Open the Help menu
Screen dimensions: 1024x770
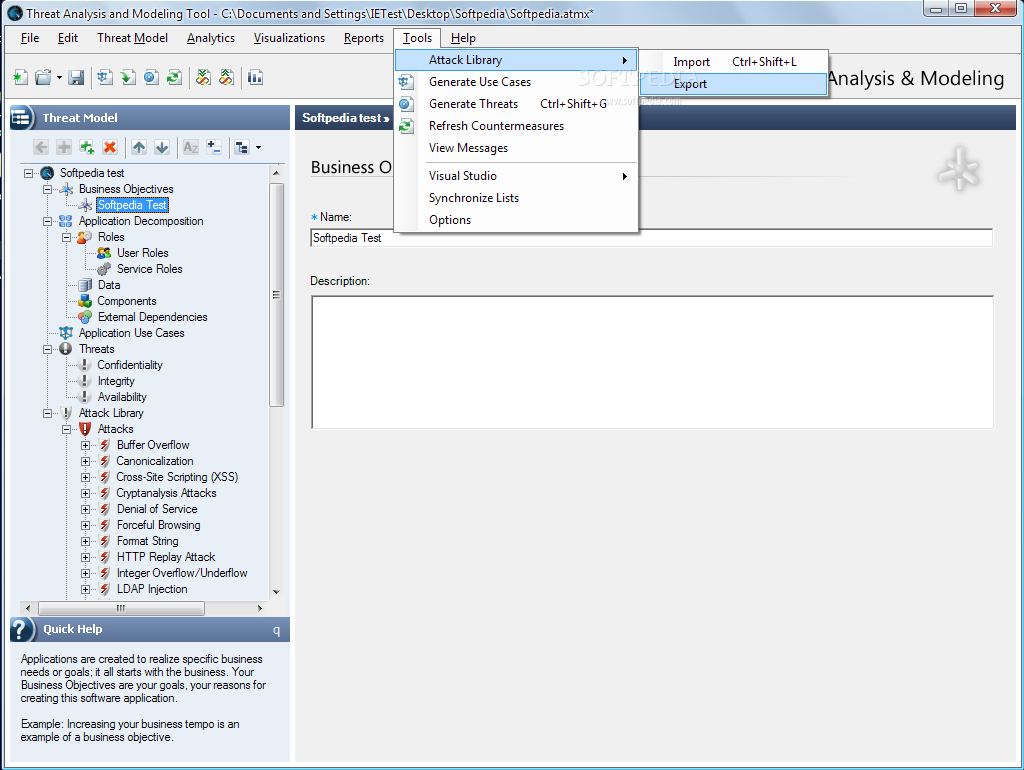click(x=463, y=38)
